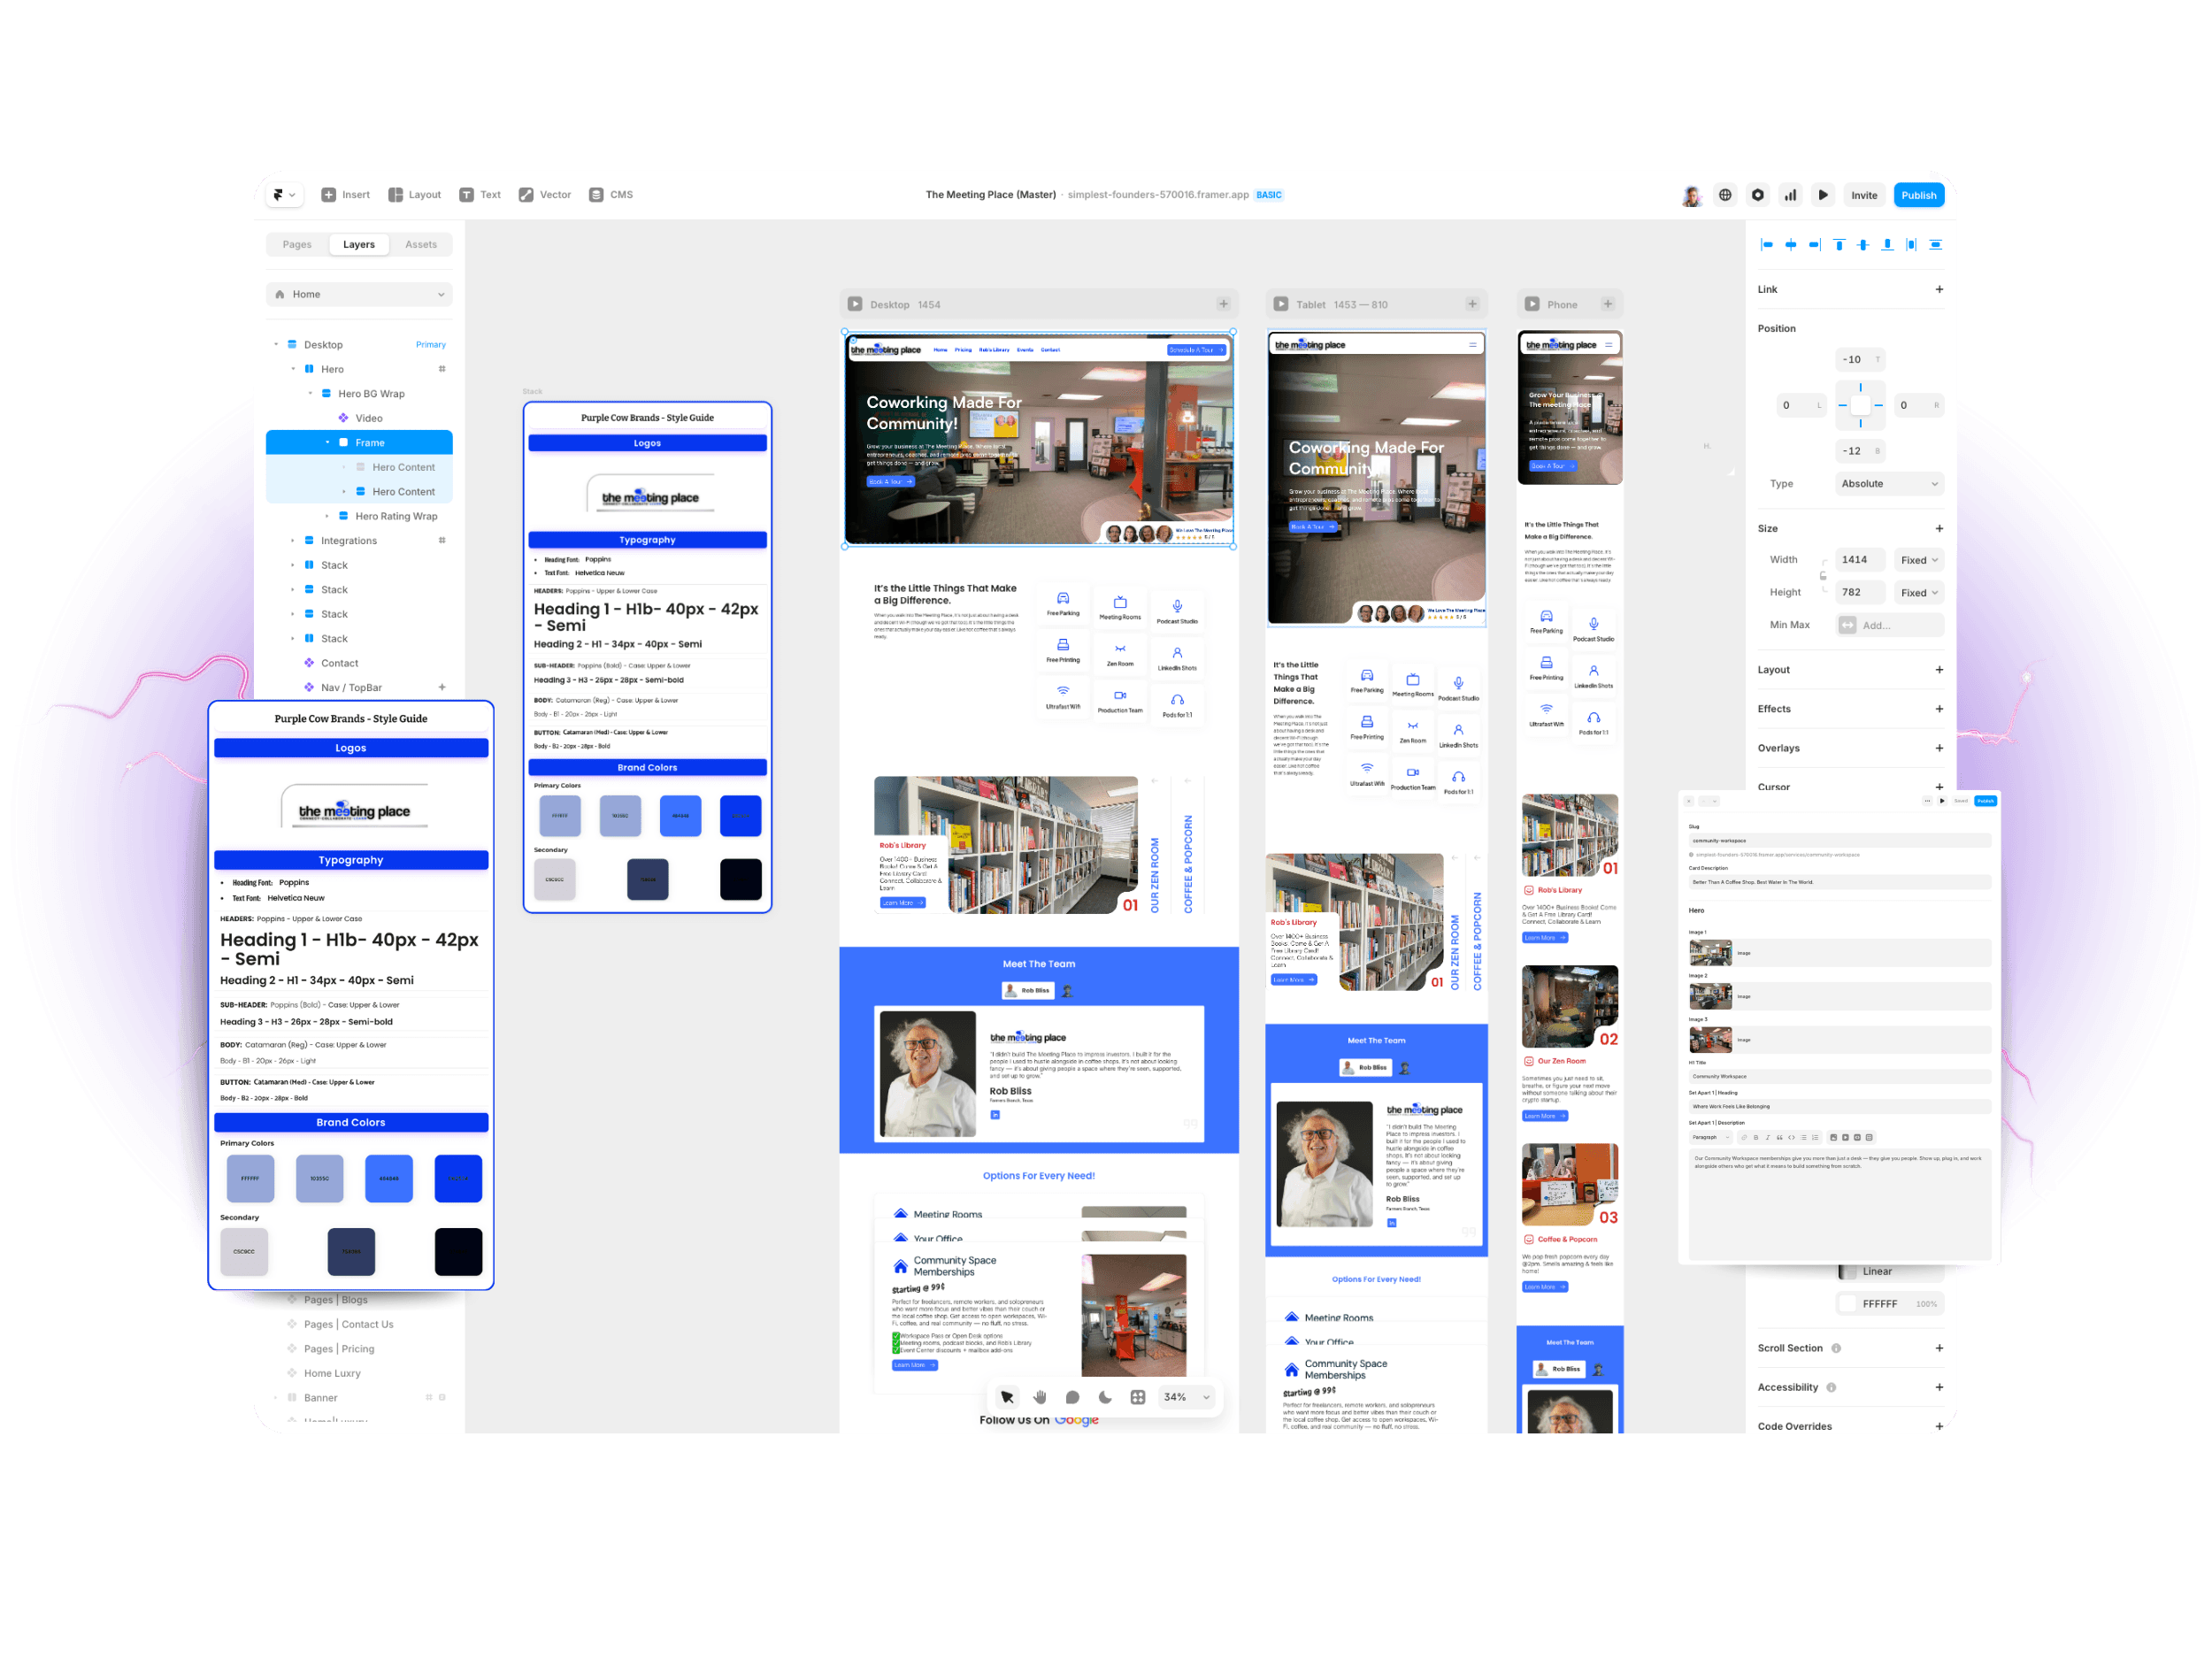Align the selection to the bottom edge
This screenshot has height=1659, width=2212.
pos(1887,245)
